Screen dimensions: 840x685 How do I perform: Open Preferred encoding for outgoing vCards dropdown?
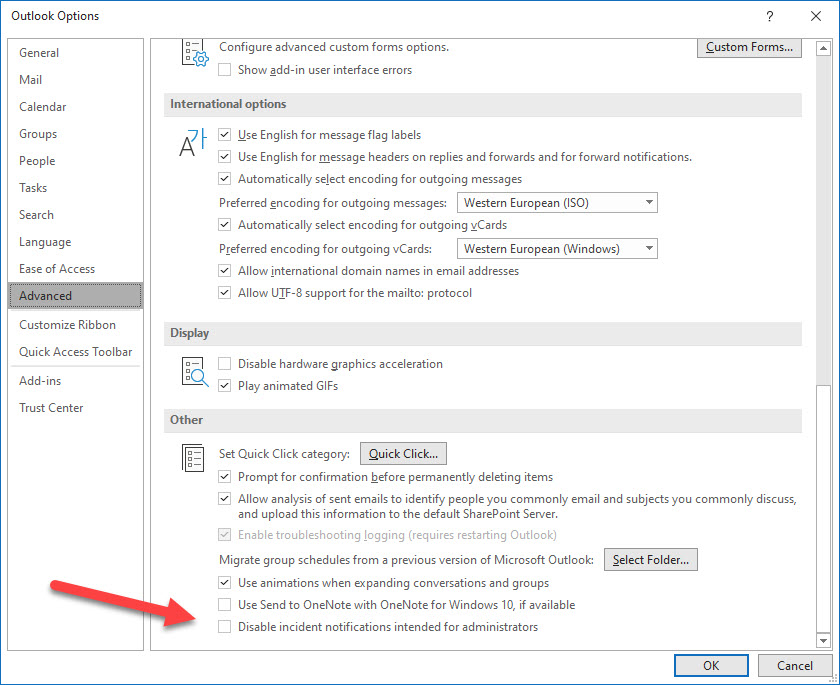pyautogui.click(x=557, y=249)
